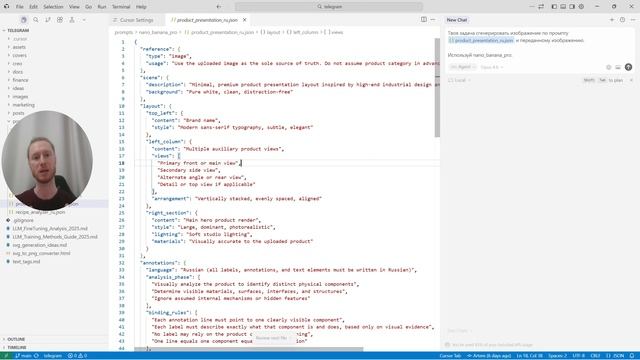Image resolution: width=640 pixels, height=360 pixels.
Task: Open the Extensions view icon
Action: click(60, 20)
